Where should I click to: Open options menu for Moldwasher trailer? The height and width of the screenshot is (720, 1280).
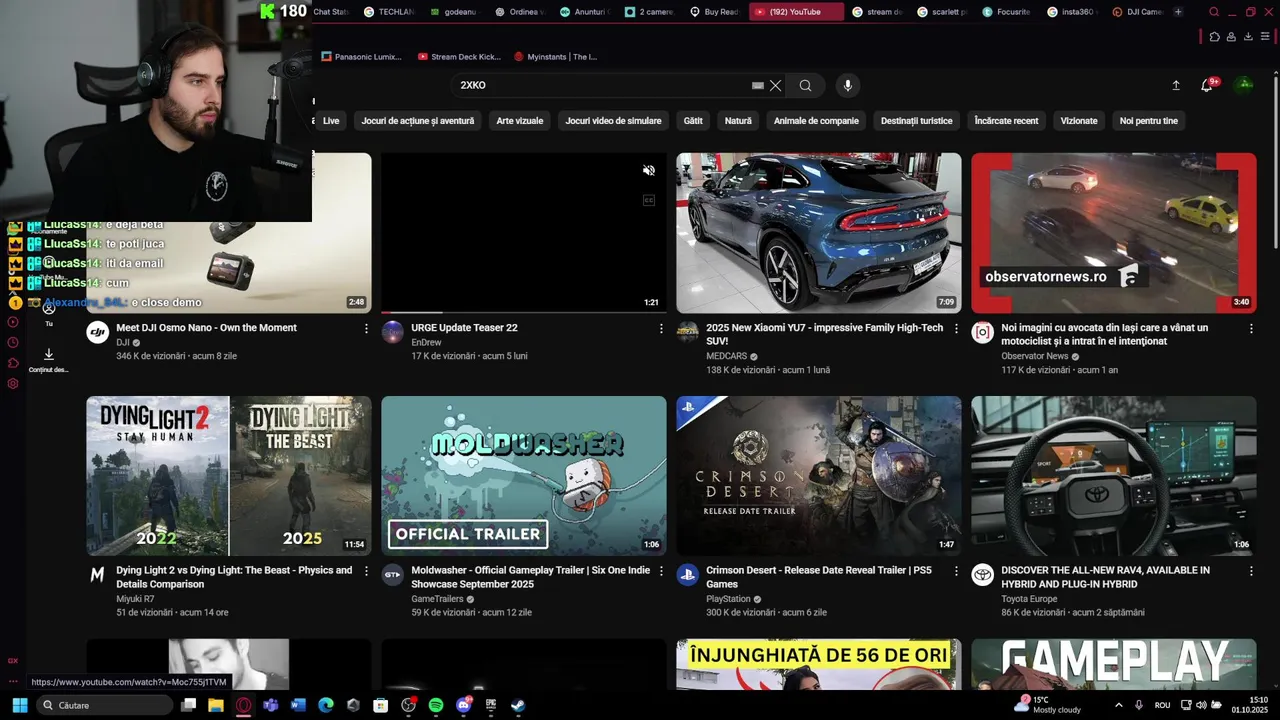pyautogui.click(x=661, y=571)
